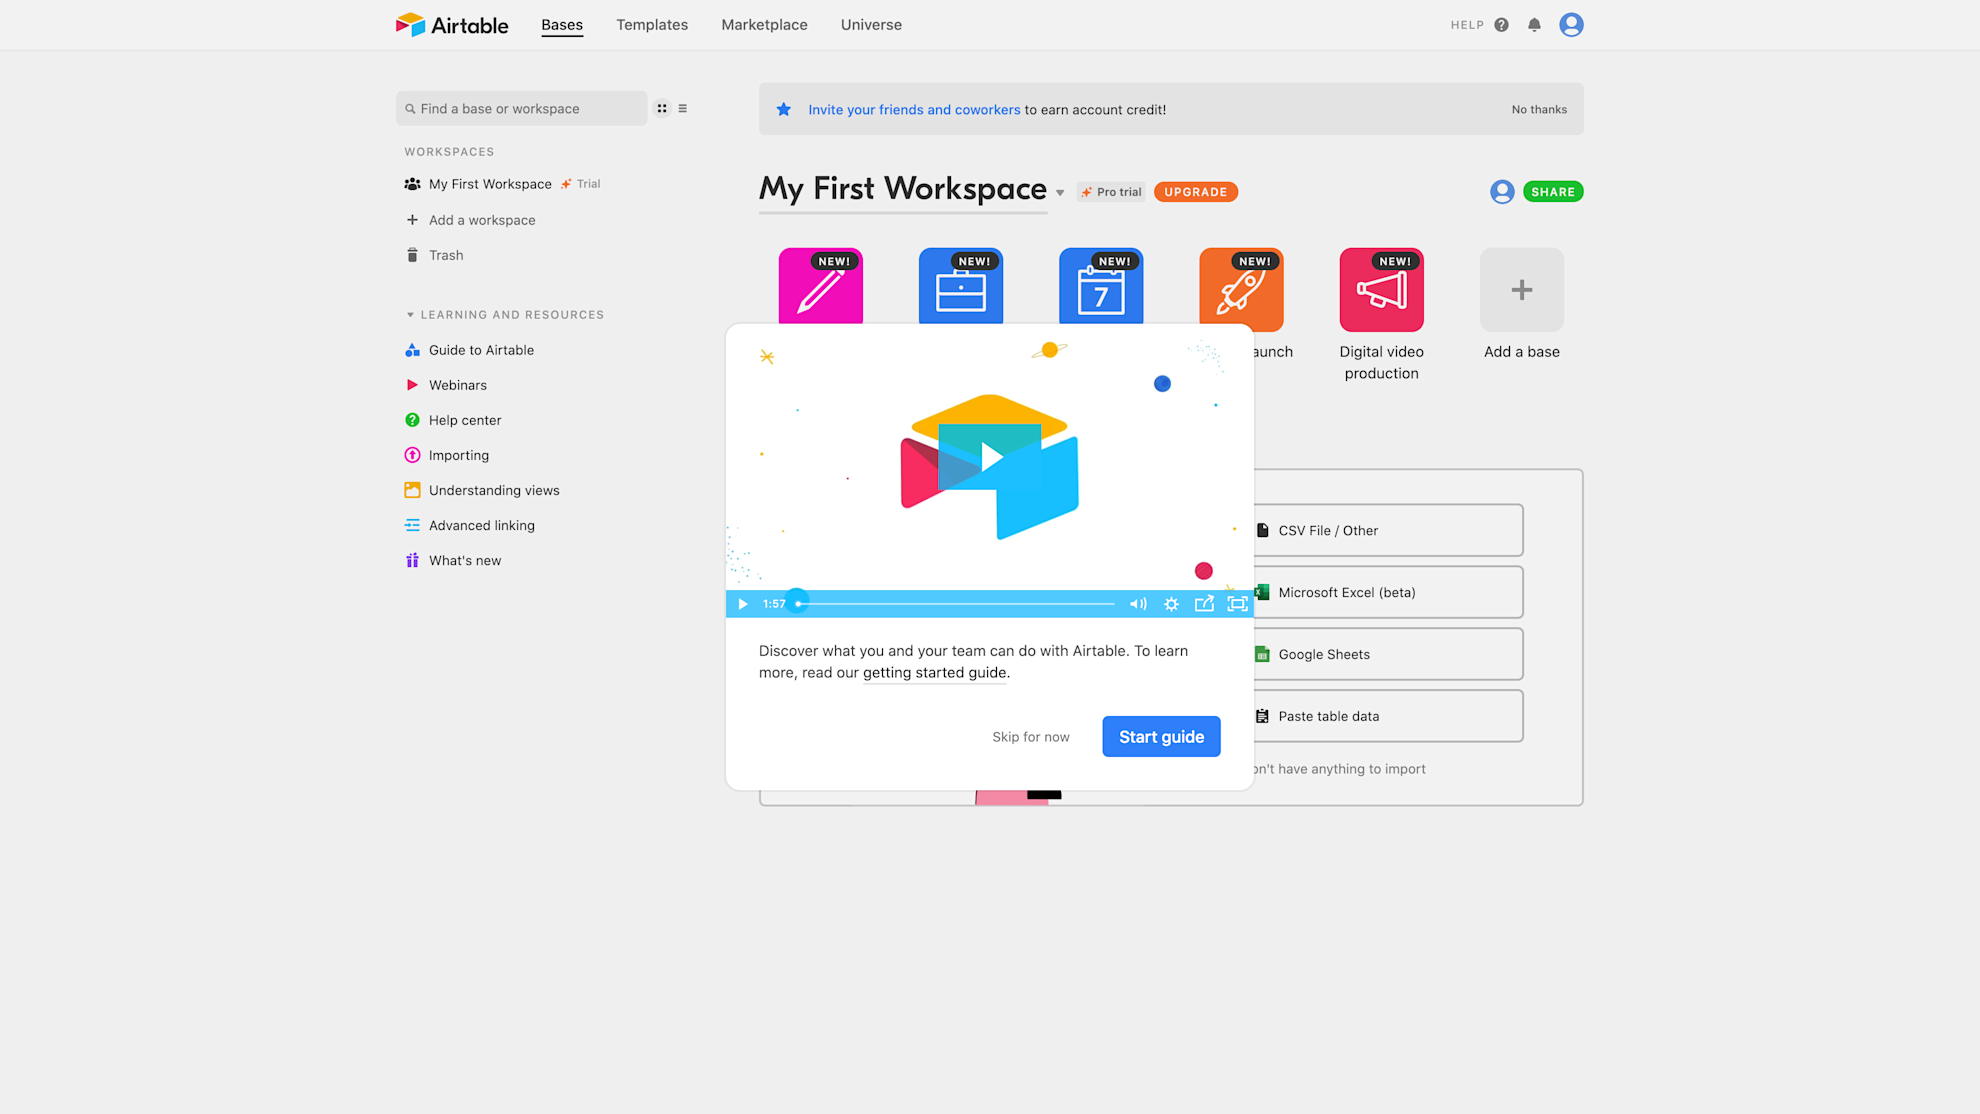The height and width of the screenshot is (1114, 1980).
Task: Choose CSV File / Other import option
Action: (x=1388, y=530)
